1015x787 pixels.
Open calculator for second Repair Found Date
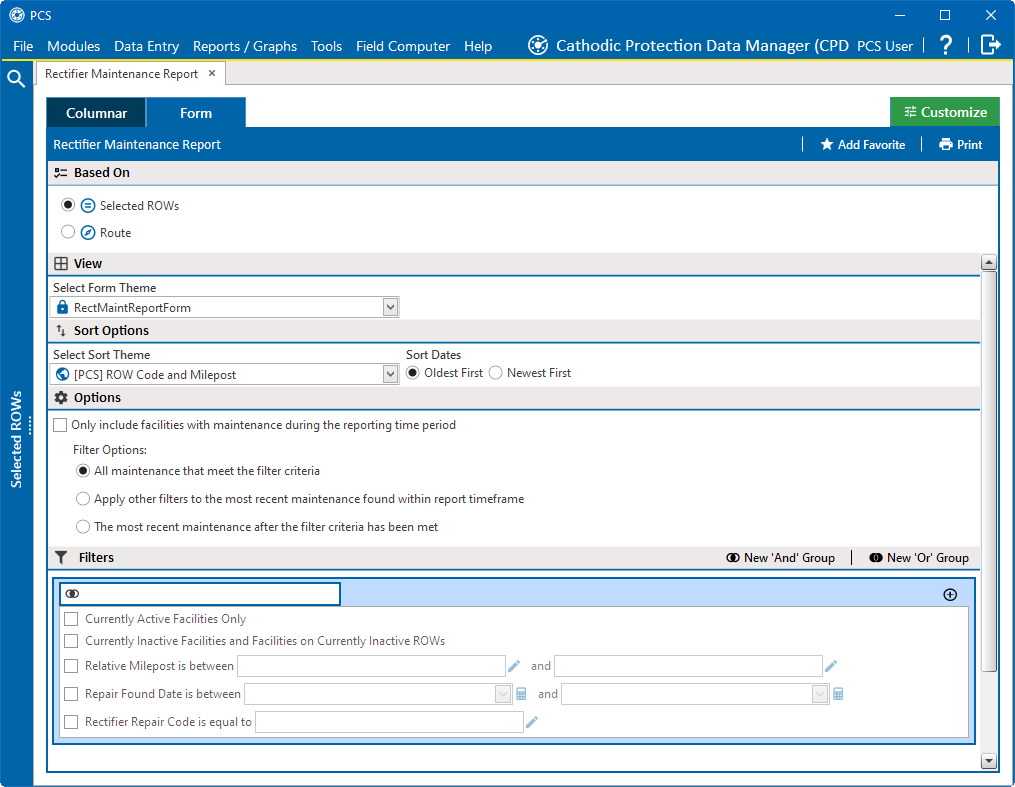click(838, 694)
